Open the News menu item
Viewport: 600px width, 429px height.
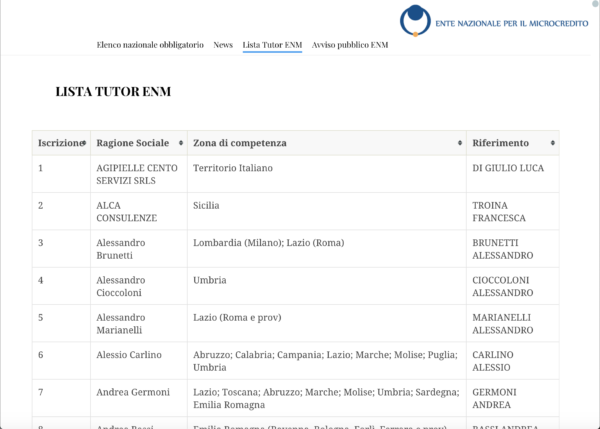pos(223,45)
